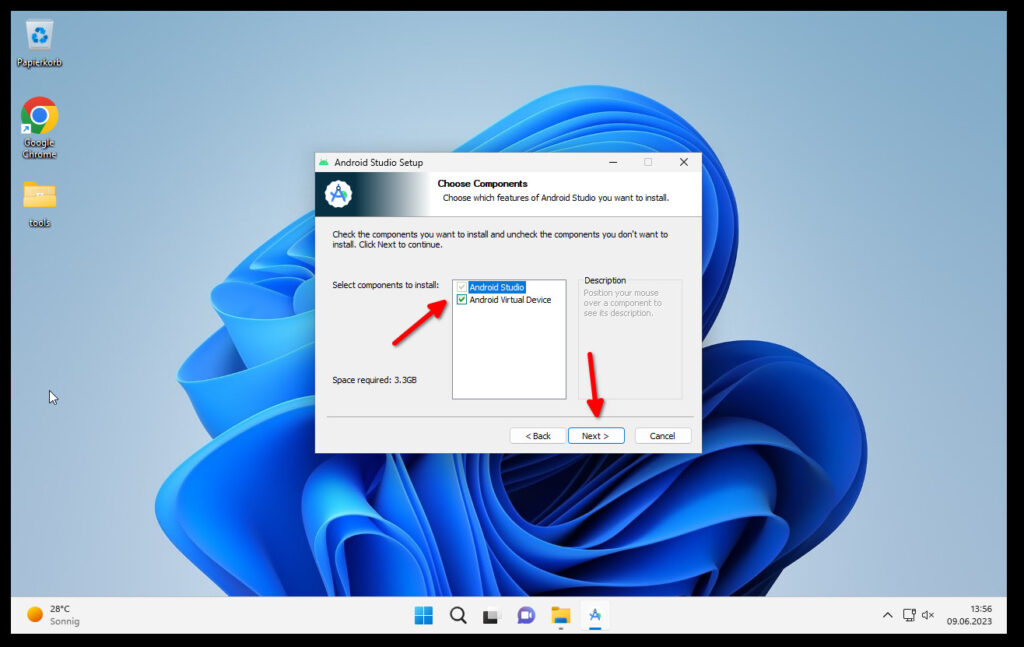Open the clock and date 09.06.2023

click(969, 615)
